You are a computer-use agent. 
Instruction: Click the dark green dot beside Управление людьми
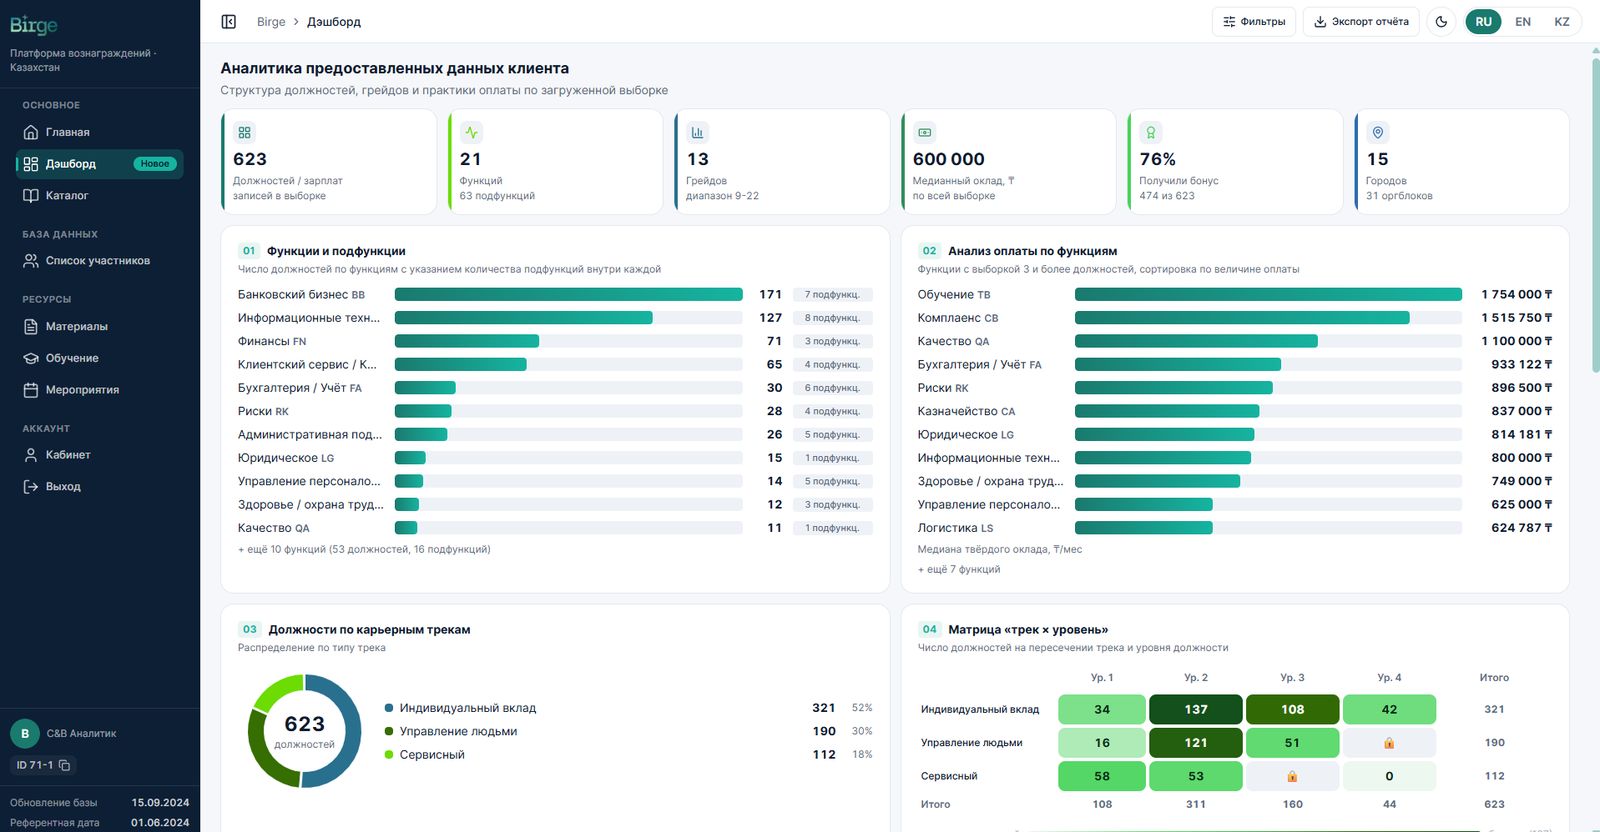click(389, 732)
